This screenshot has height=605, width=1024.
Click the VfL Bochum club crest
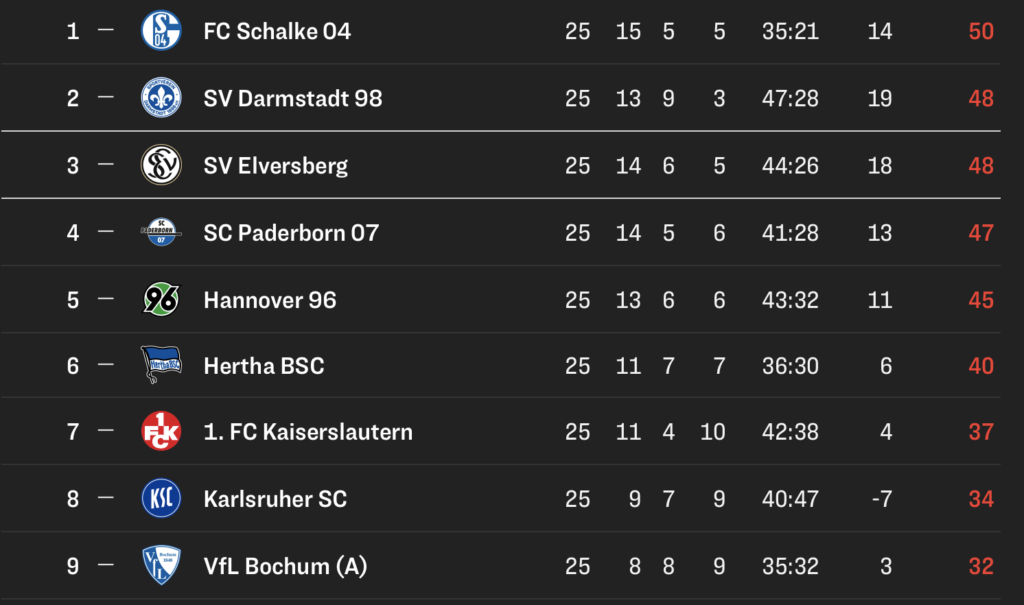161,566
